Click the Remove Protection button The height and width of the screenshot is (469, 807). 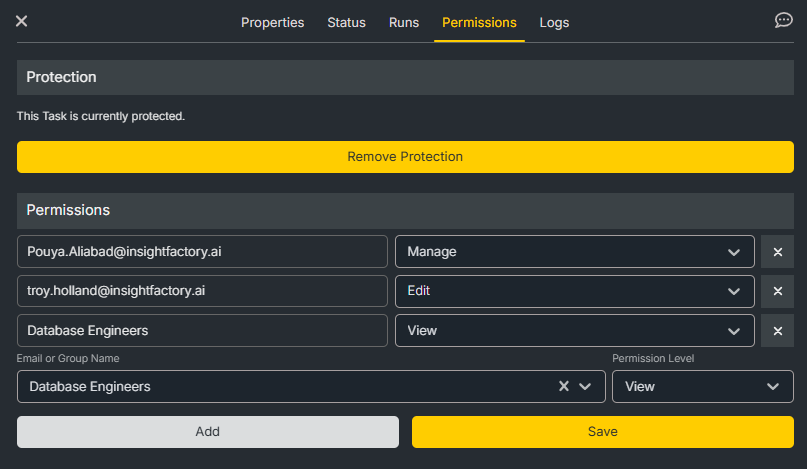click(405, 157)
